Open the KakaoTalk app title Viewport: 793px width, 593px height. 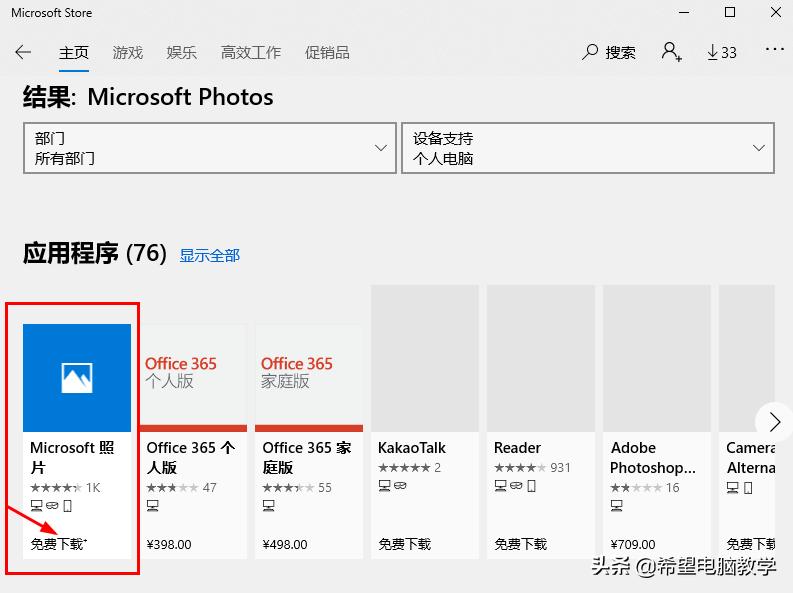[x=412, y=448]
